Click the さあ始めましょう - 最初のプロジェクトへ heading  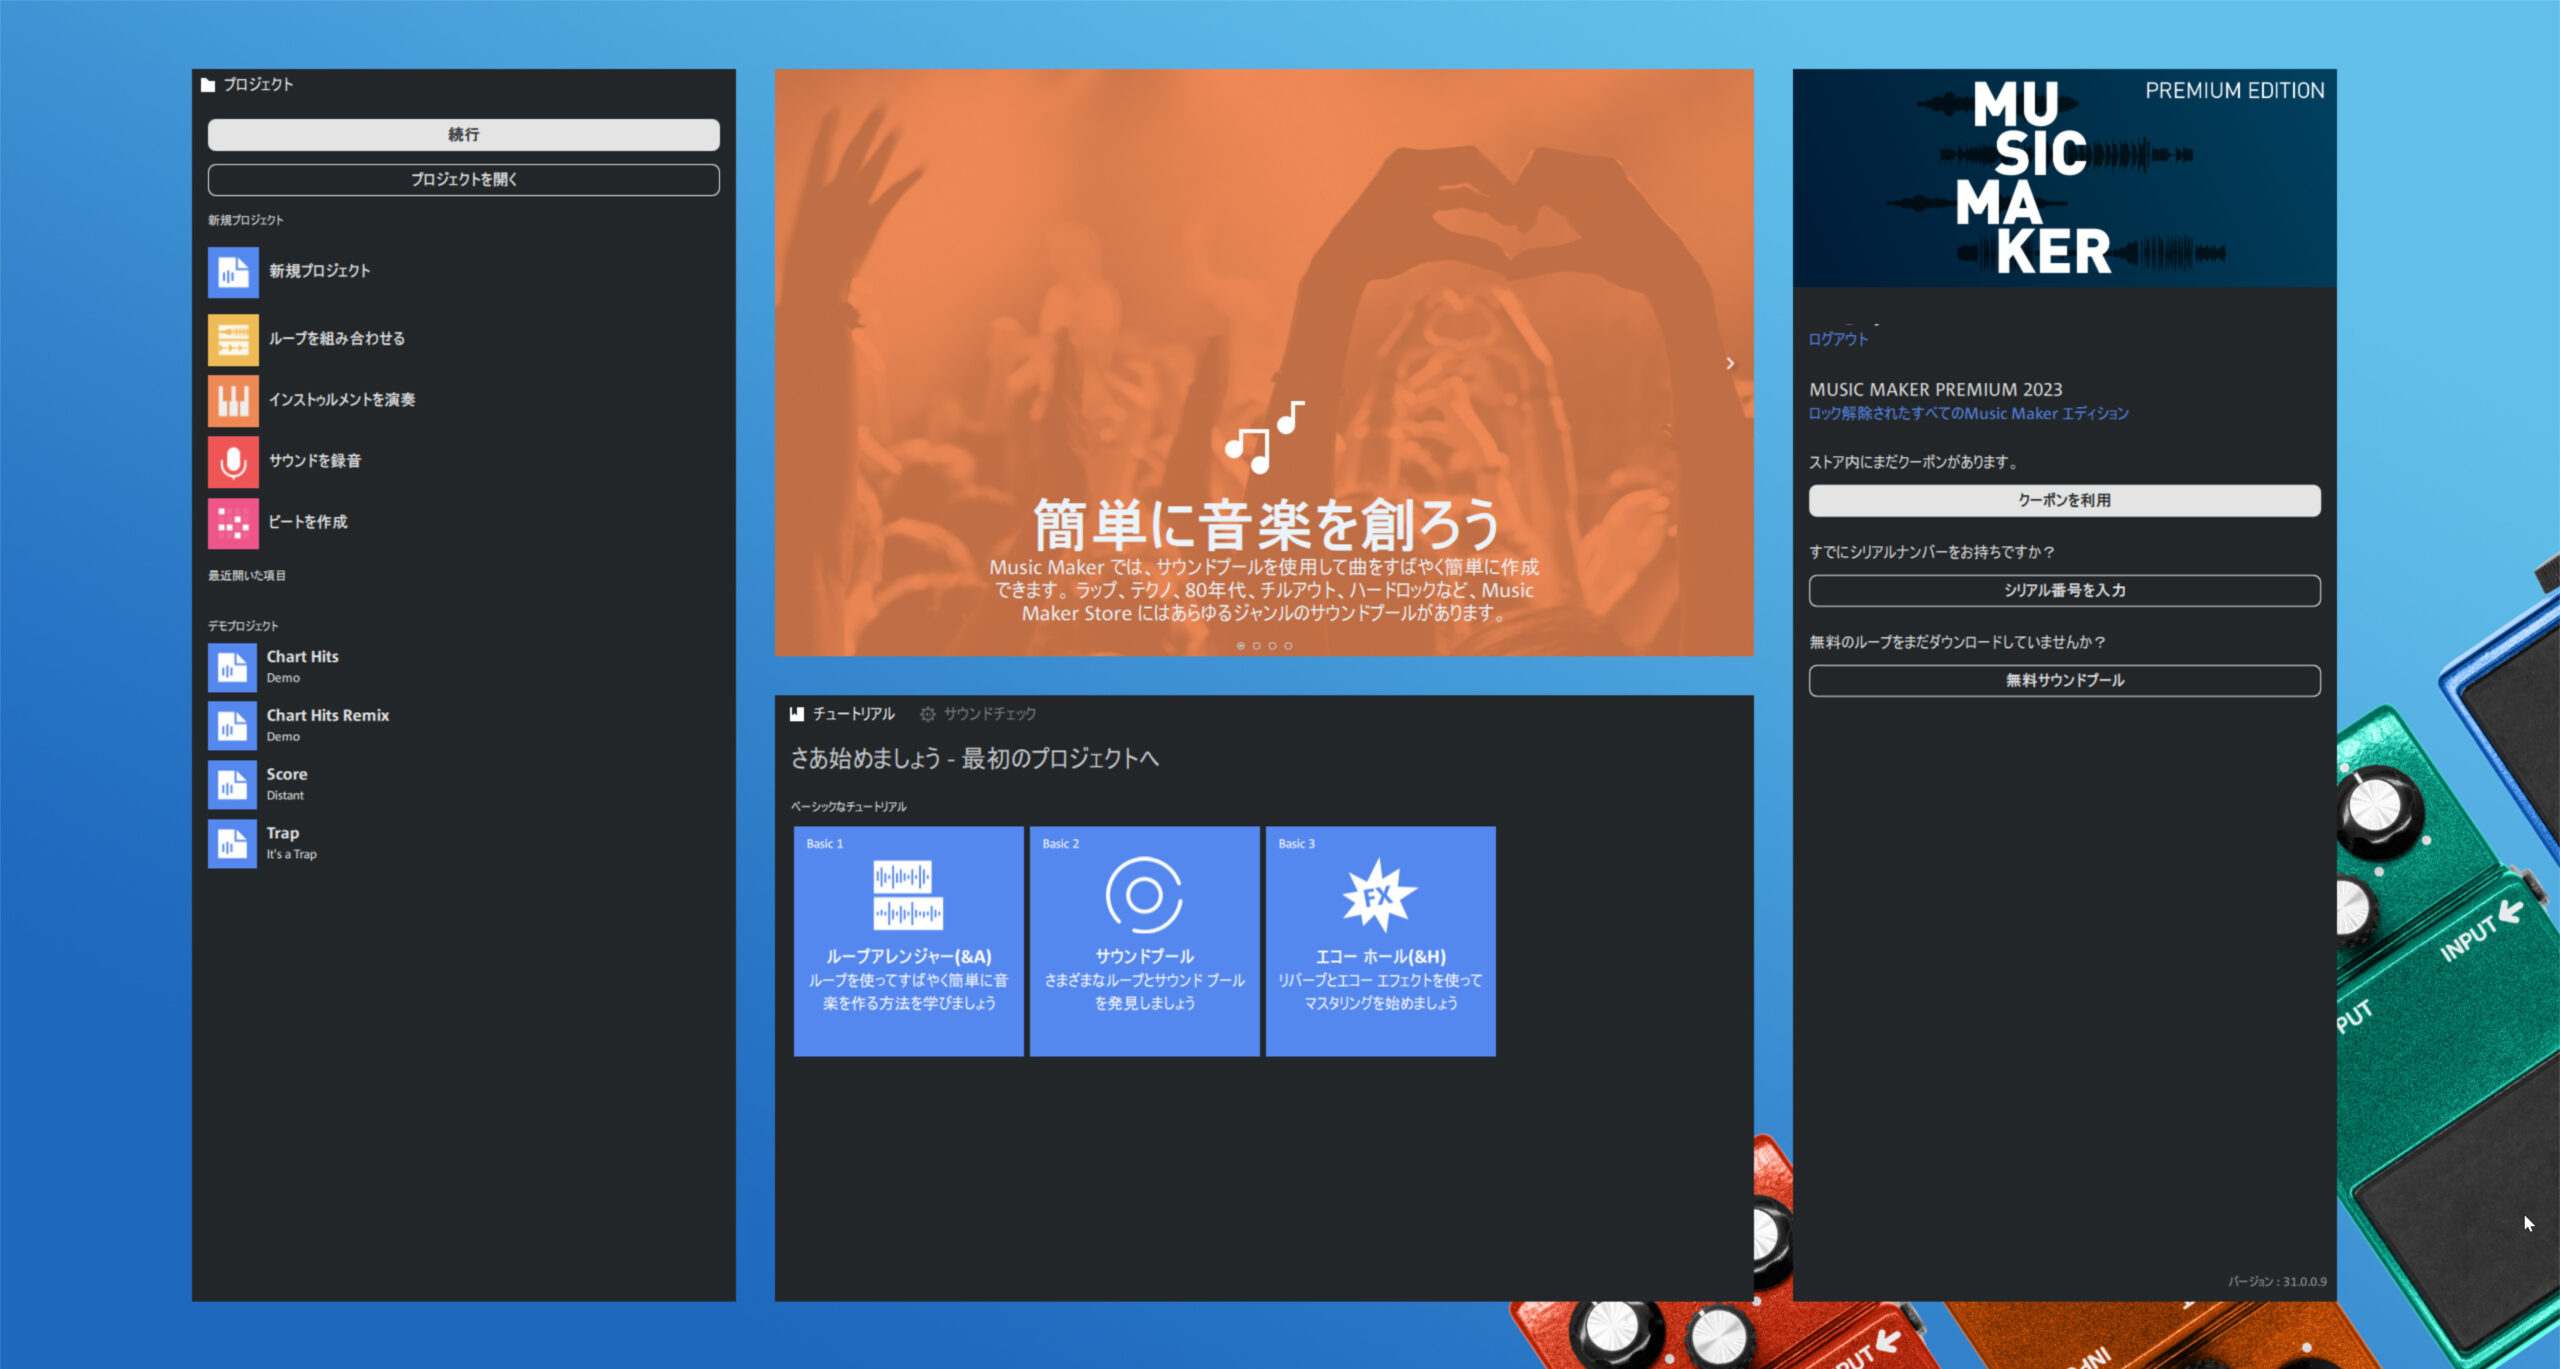click(x=974, y=759)
